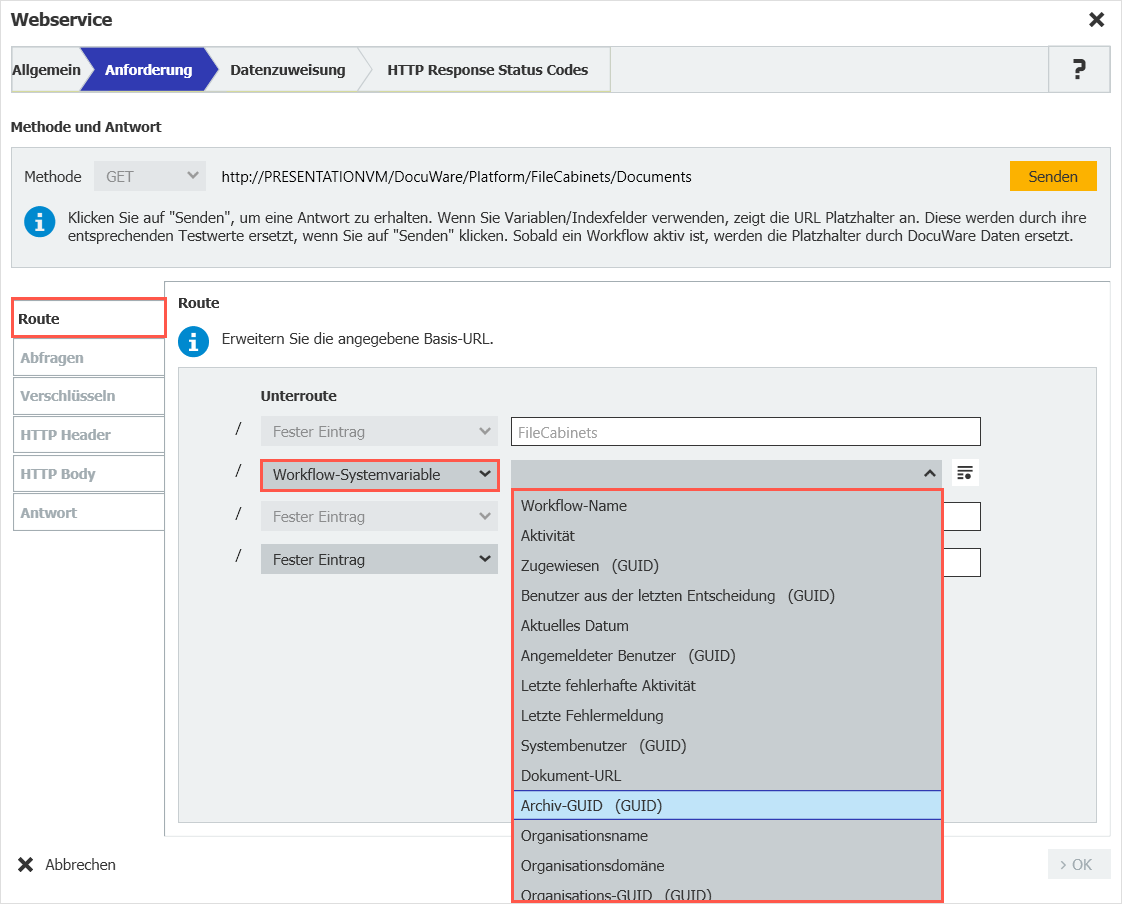The width and height of the screenshot is (1122, 904).
Task: Open the HTTP Response Status Codes tab
Action: point(487,70)
